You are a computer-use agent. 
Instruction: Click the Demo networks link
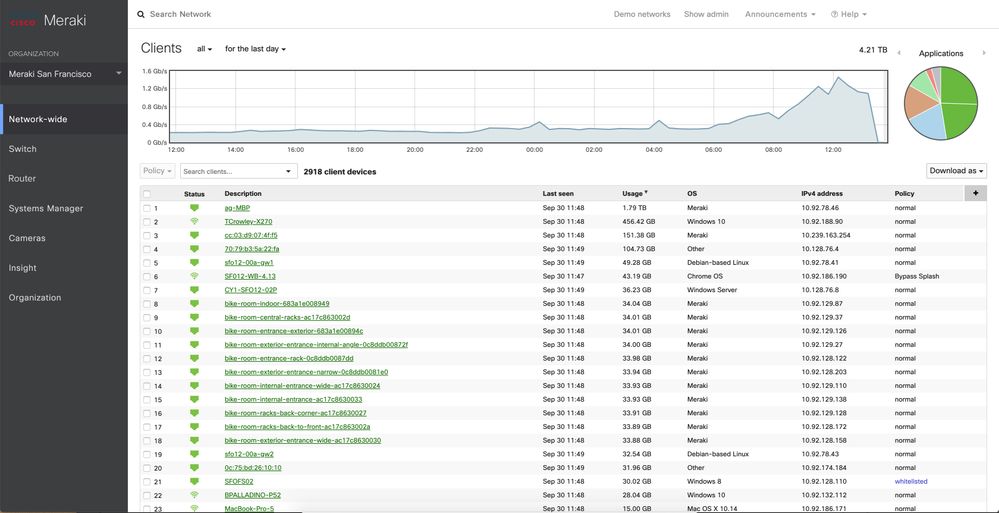click(x=642, y=14)
